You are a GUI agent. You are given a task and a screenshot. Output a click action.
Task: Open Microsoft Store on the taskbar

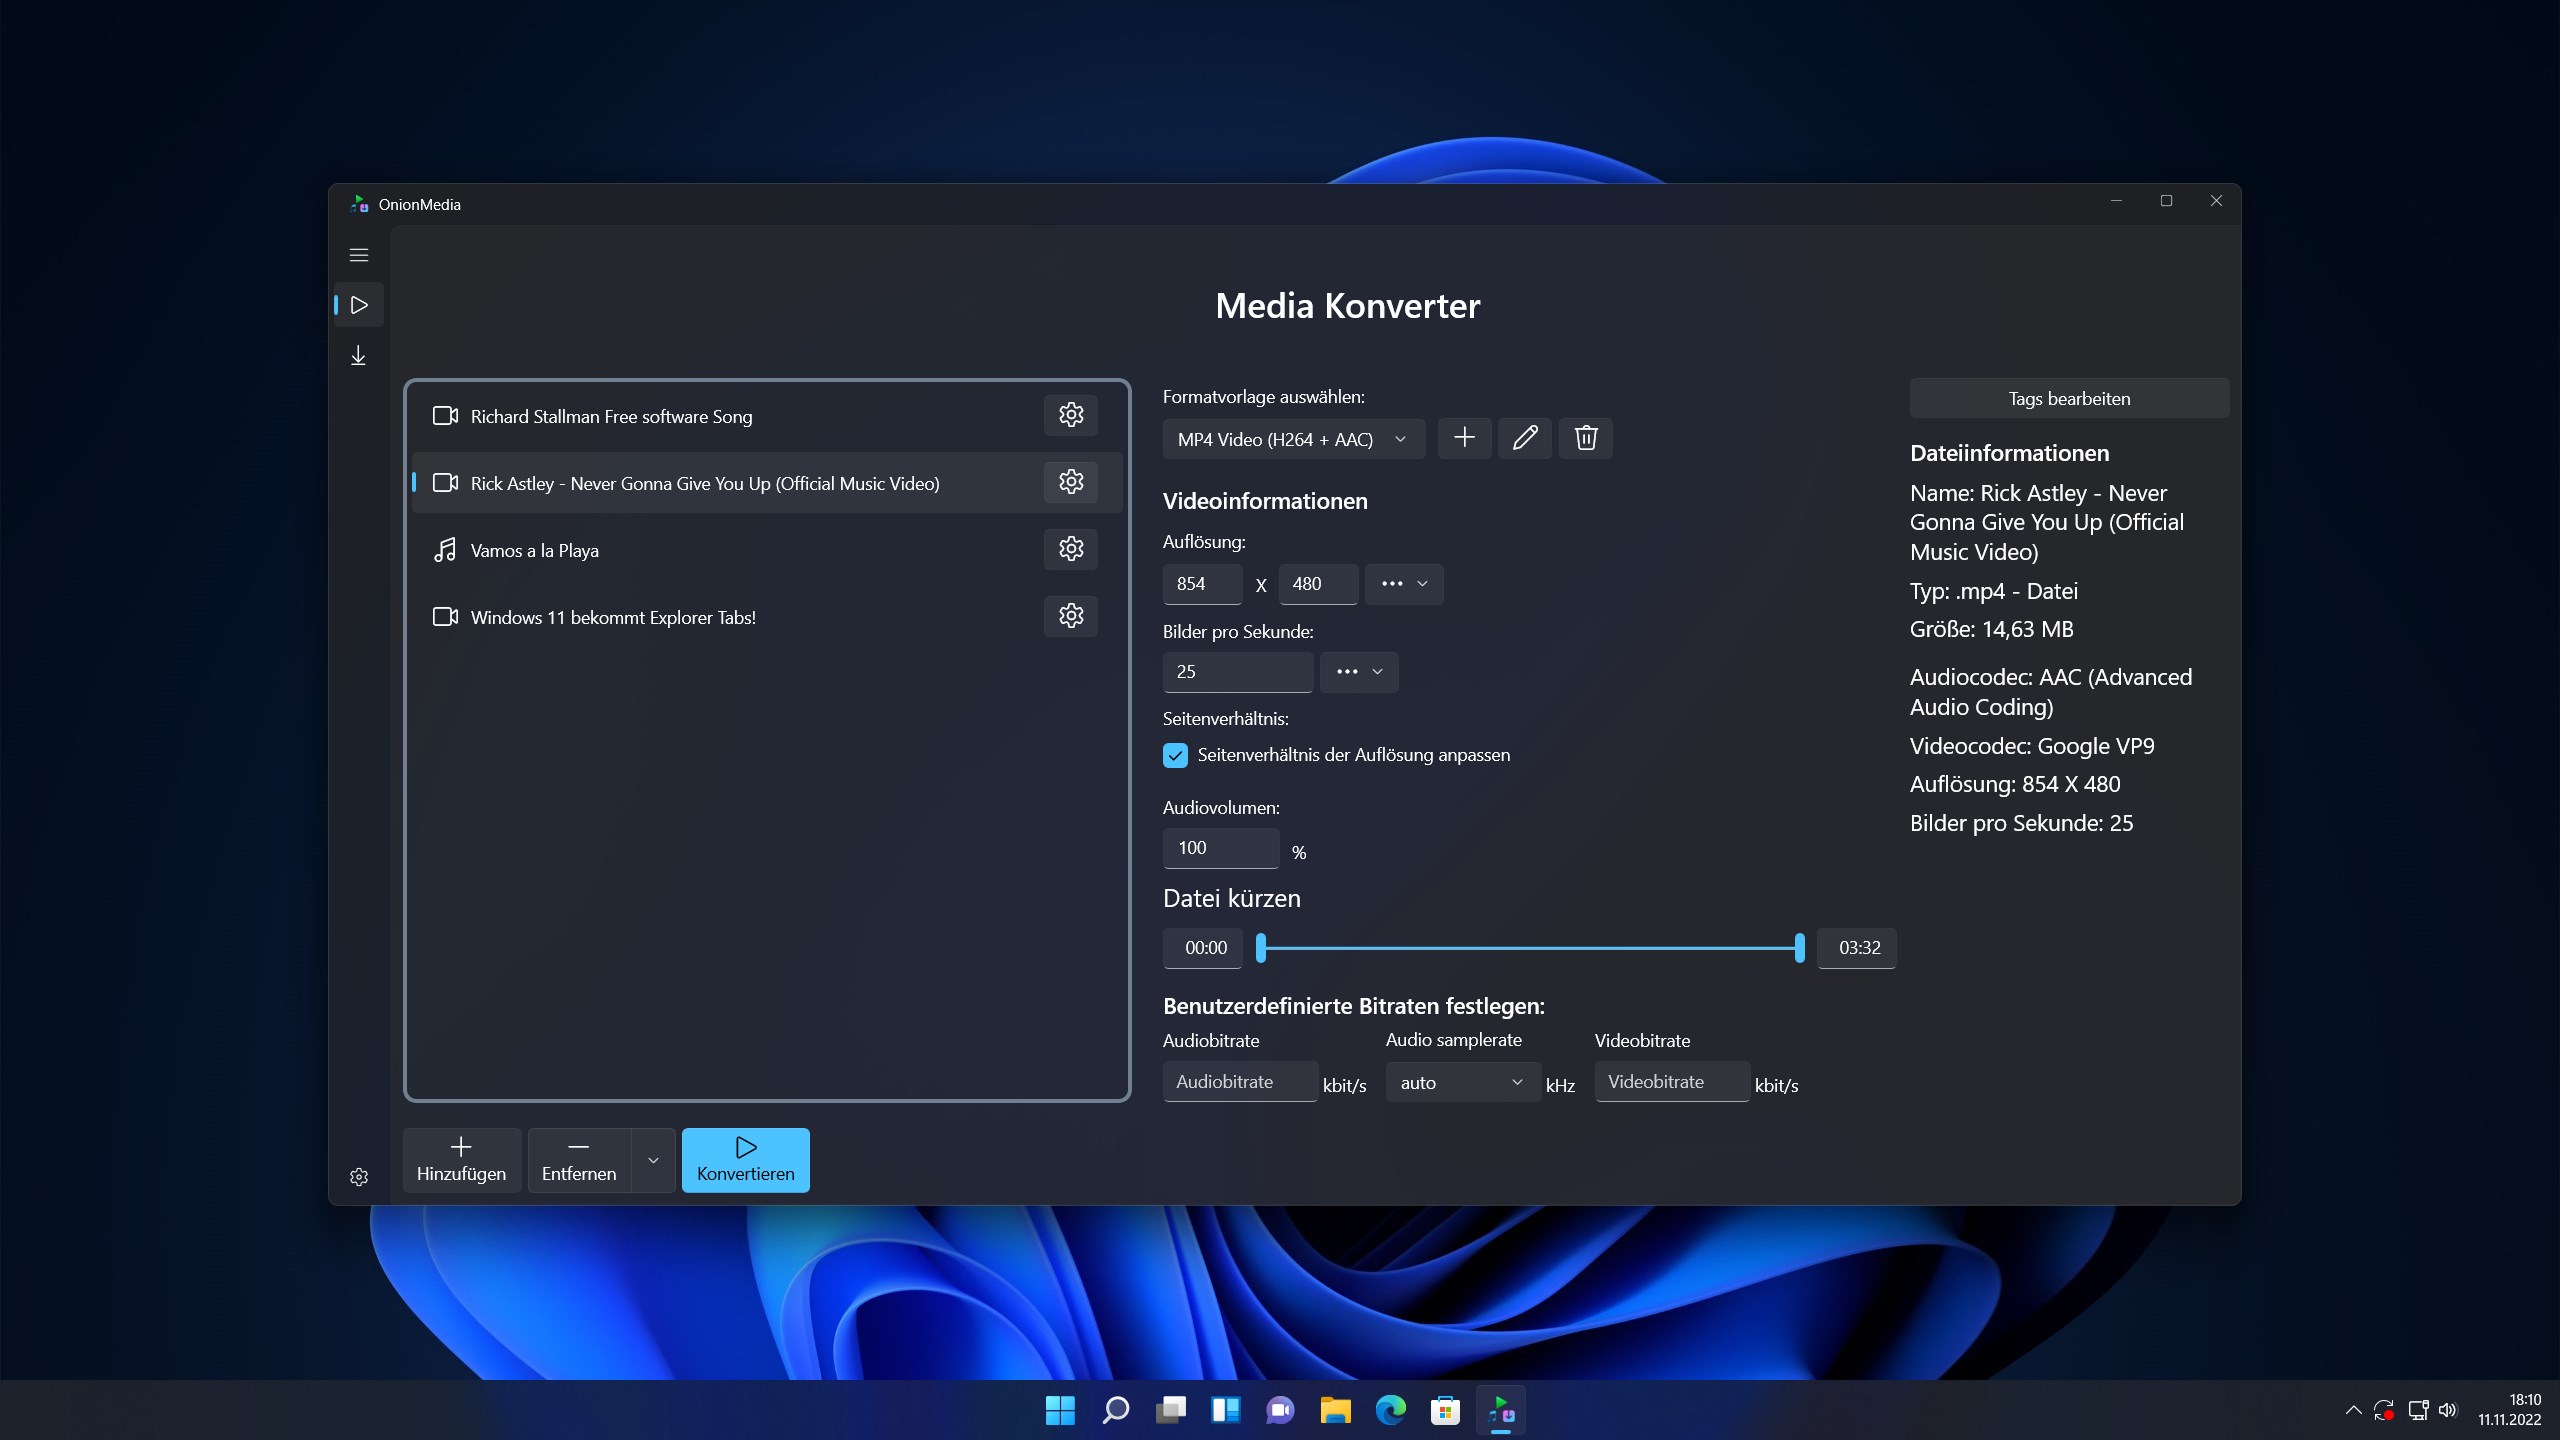point(1445,1410)
